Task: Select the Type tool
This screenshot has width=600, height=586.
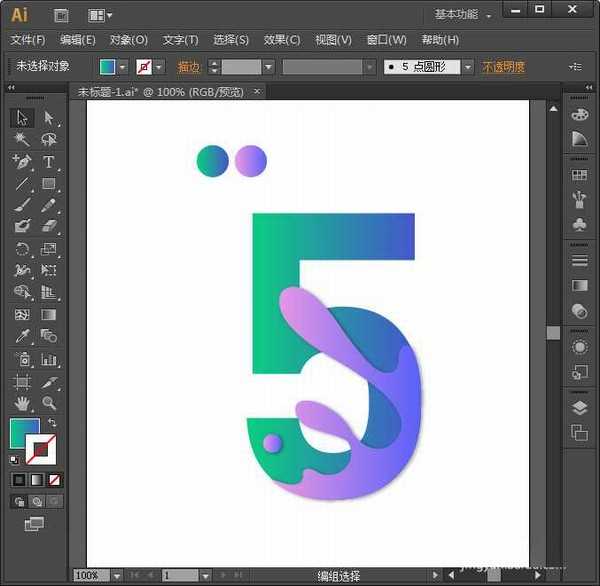Action: pos(48,162)
